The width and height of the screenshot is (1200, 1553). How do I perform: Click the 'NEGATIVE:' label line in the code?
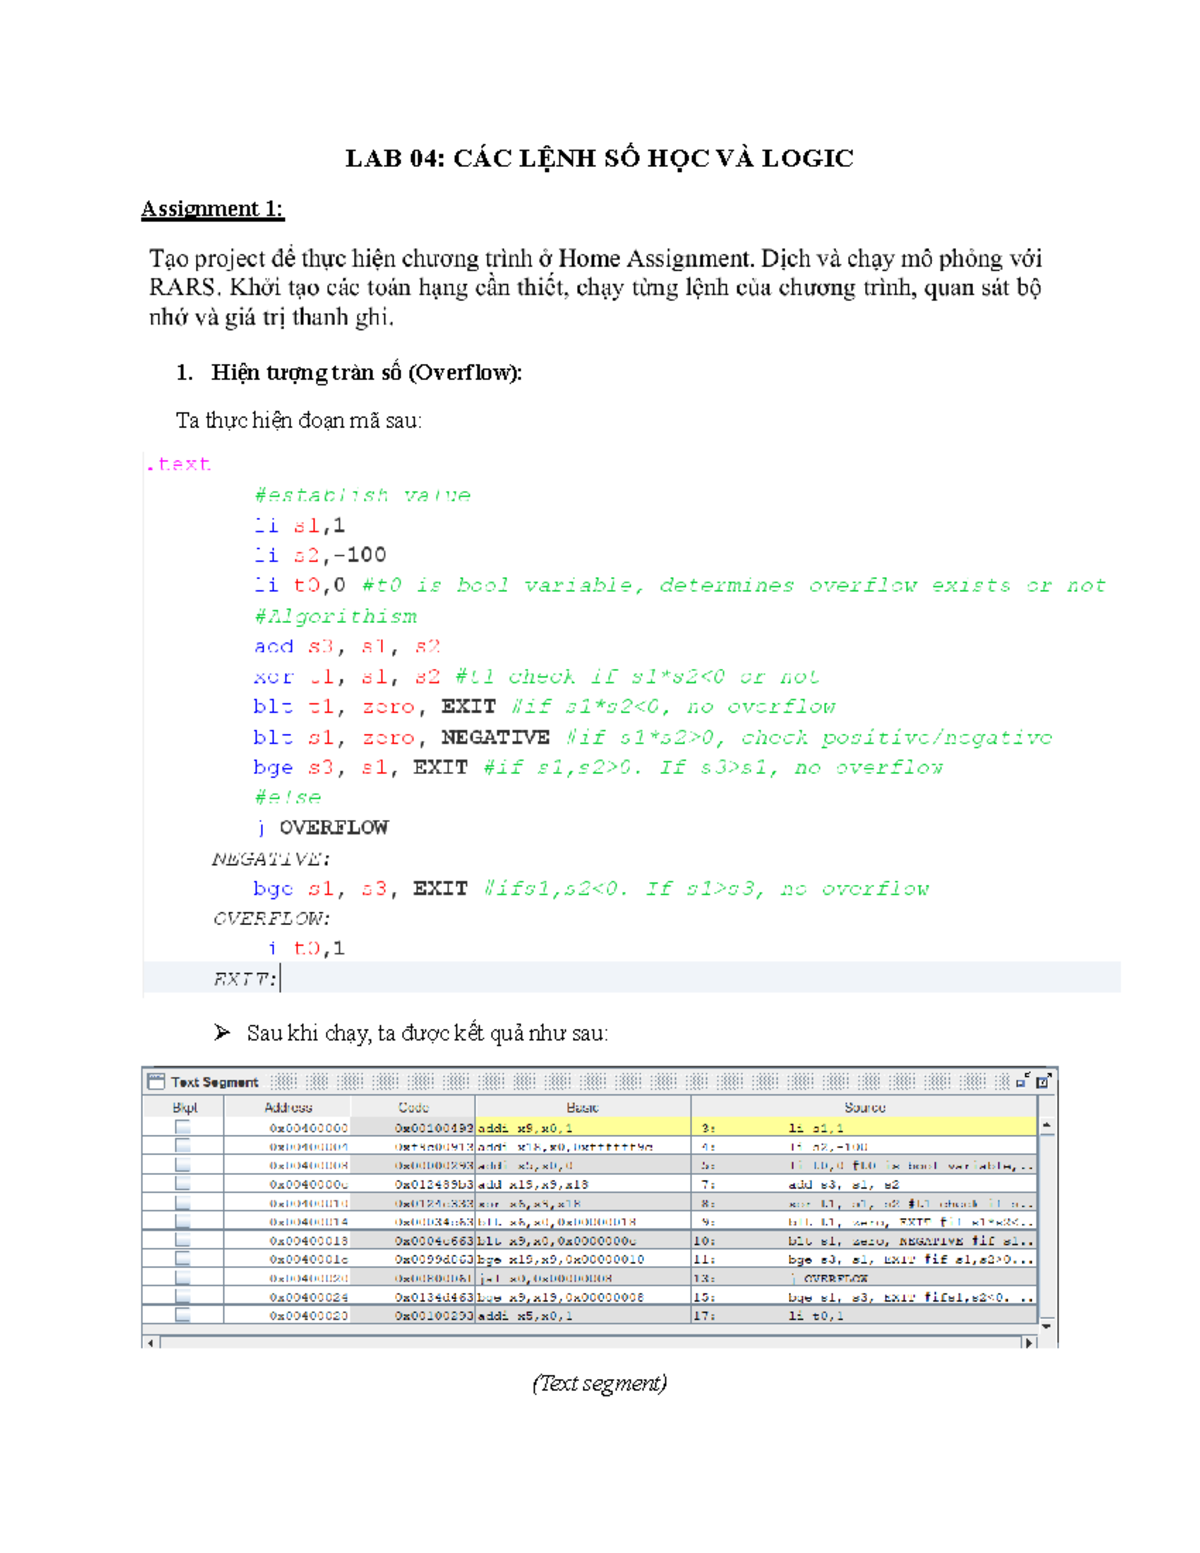pos(270,858)
